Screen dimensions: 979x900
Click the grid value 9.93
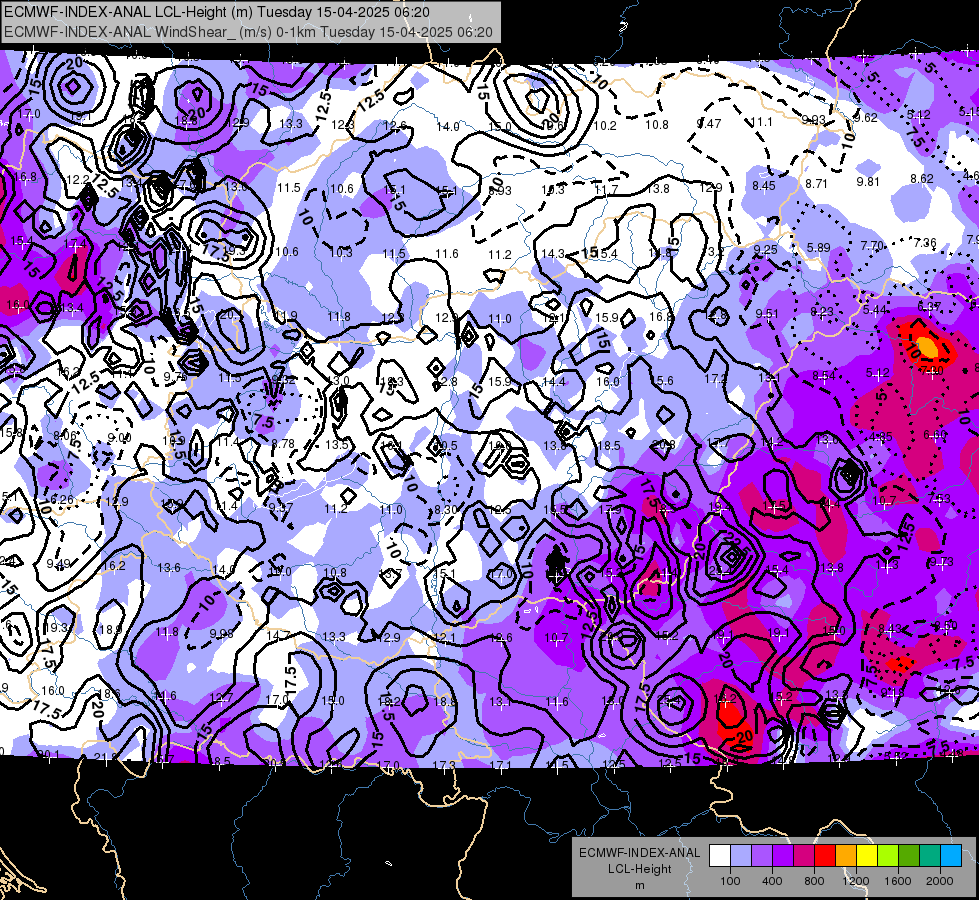point(814,120)
